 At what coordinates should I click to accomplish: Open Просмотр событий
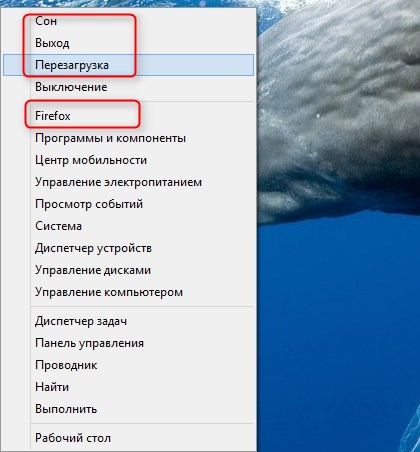[128, 204]
